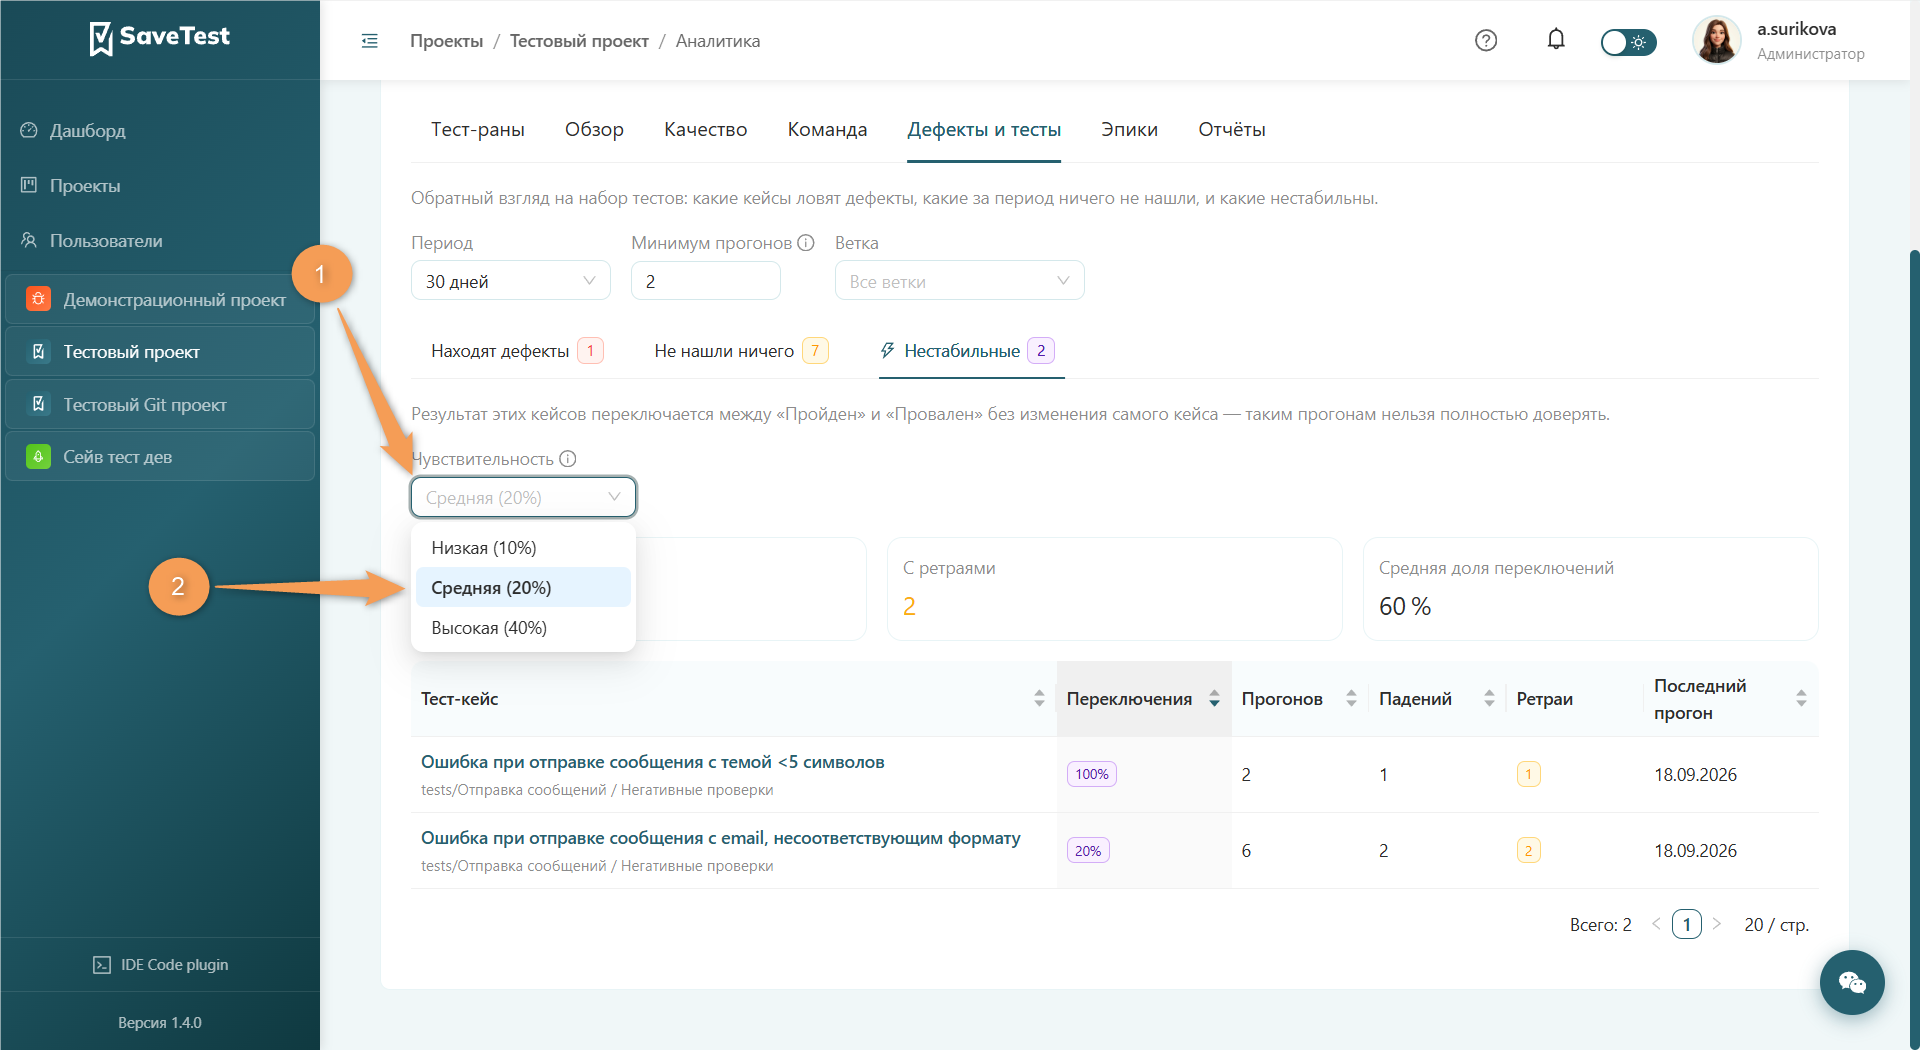Sort by Падений column arrows
Screen dimensions: 1920x1050
1489,699
